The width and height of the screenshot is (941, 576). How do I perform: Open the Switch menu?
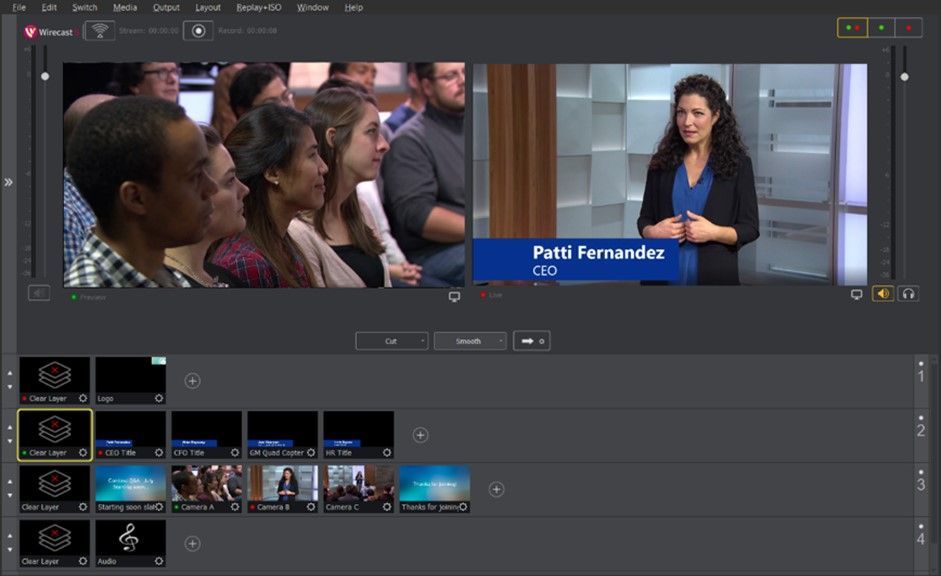click(84, 7)
